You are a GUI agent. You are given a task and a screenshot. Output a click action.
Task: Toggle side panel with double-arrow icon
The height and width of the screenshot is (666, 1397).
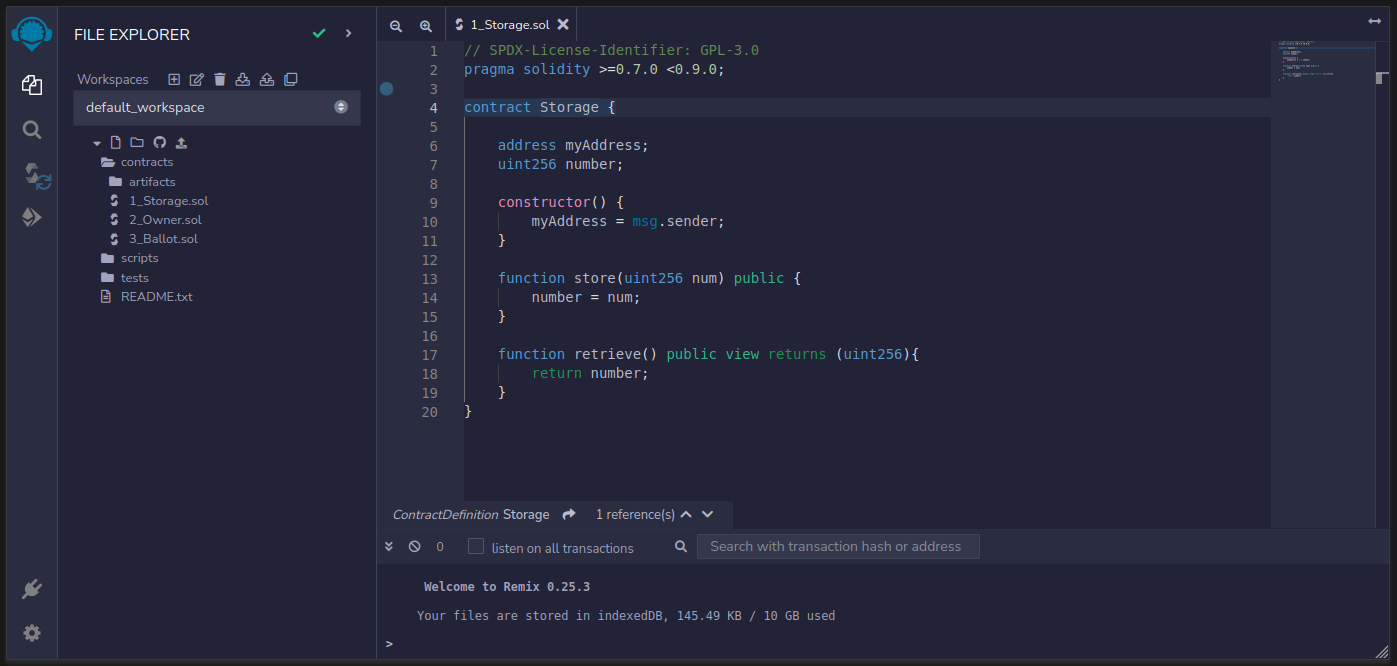tap(1374, 21)
